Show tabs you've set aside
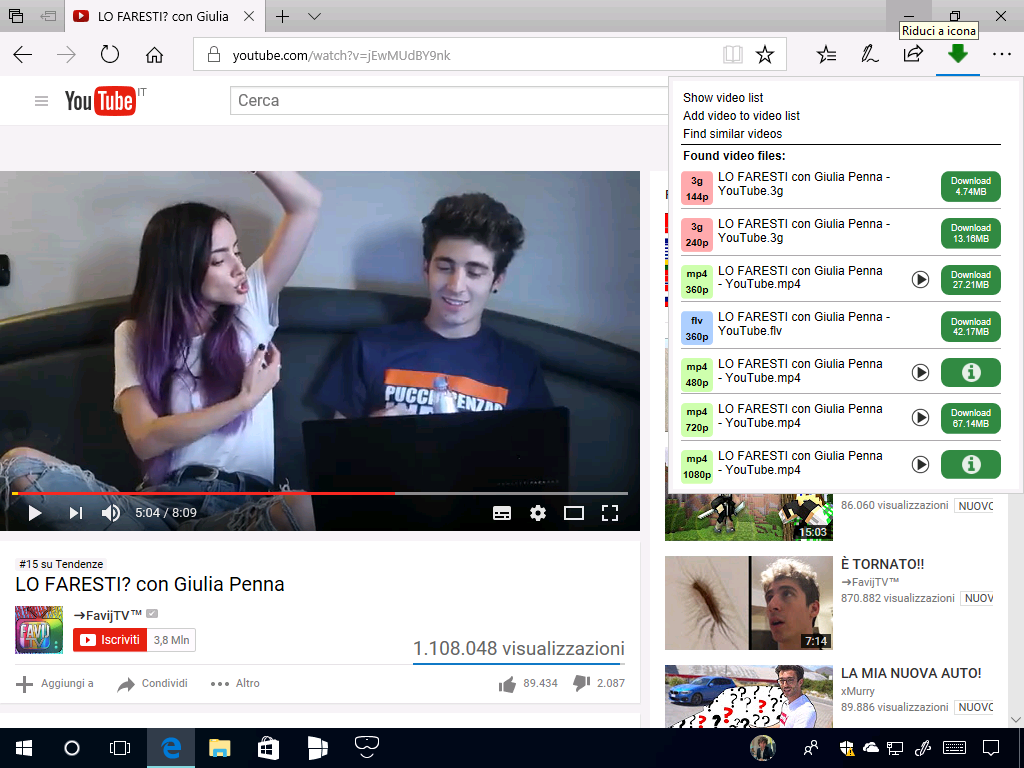The width and height of the screenshot is (1024, 768). pos(16,16)
